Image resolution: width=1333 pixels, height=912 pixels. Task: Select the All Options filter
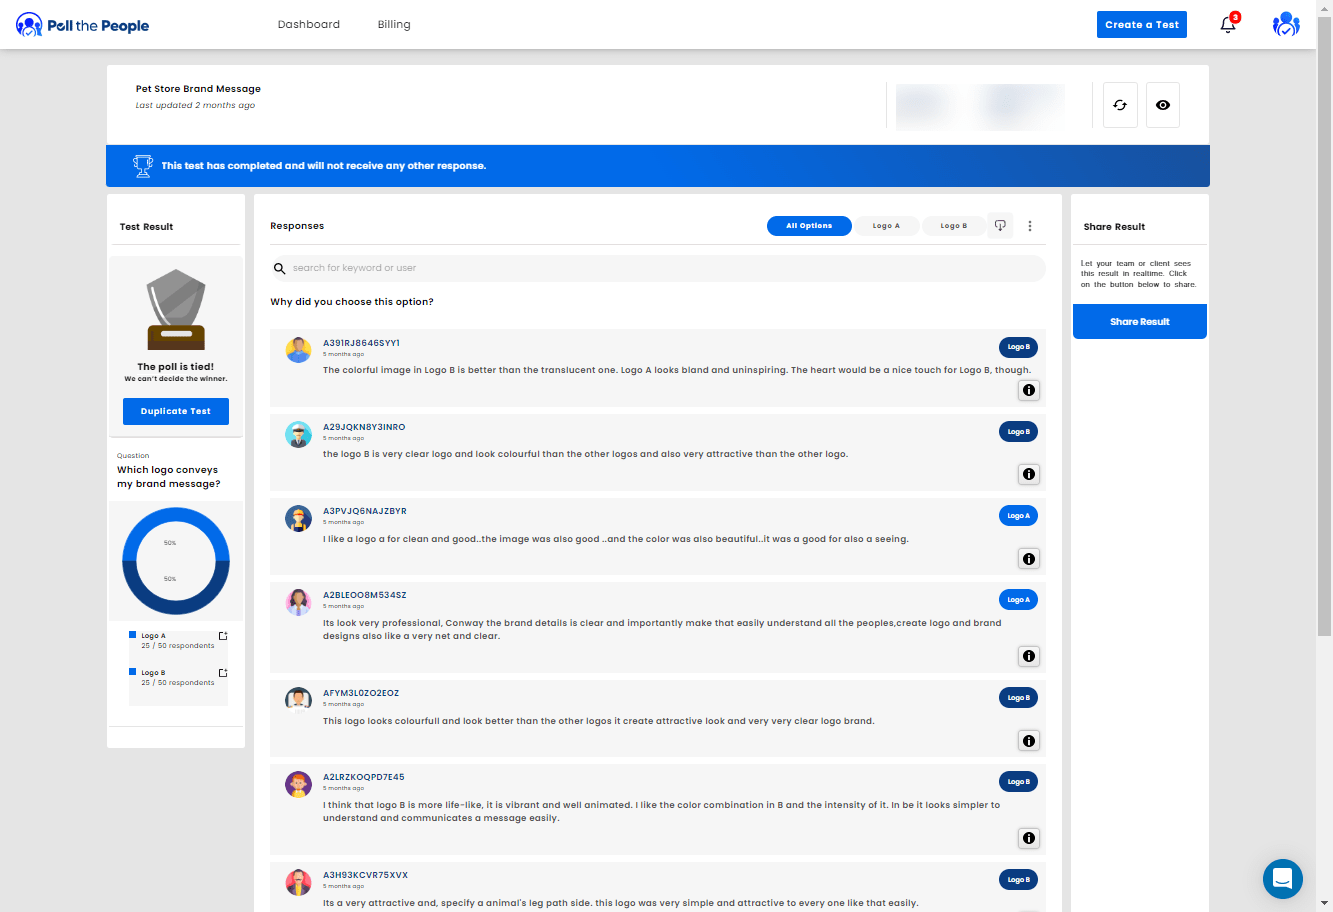[809, 226]
